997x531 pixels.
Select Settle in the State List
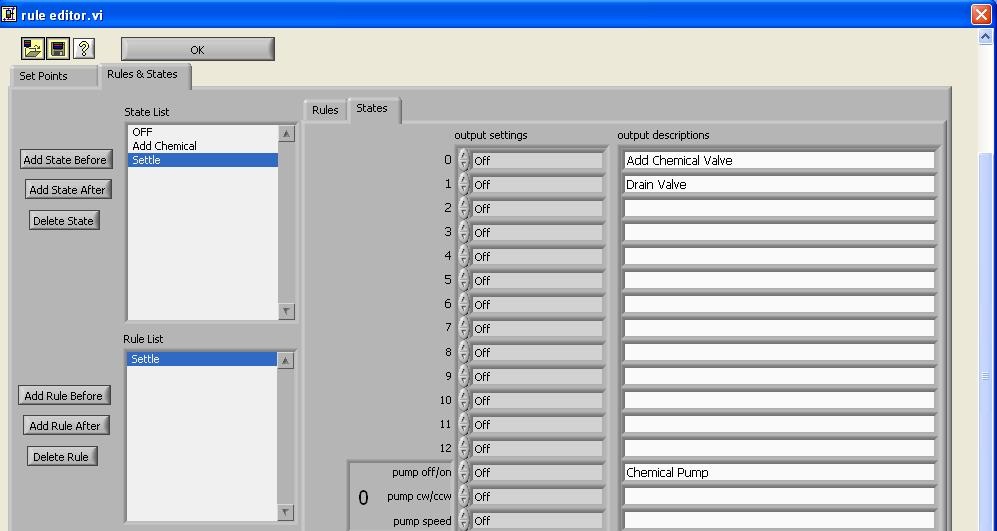click(202, 160)
